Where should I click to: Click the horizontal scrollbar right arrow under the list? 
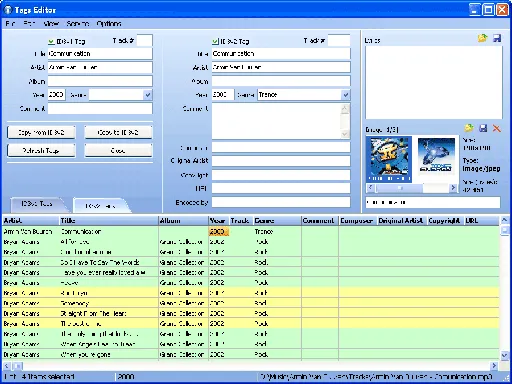pos(494,366)
